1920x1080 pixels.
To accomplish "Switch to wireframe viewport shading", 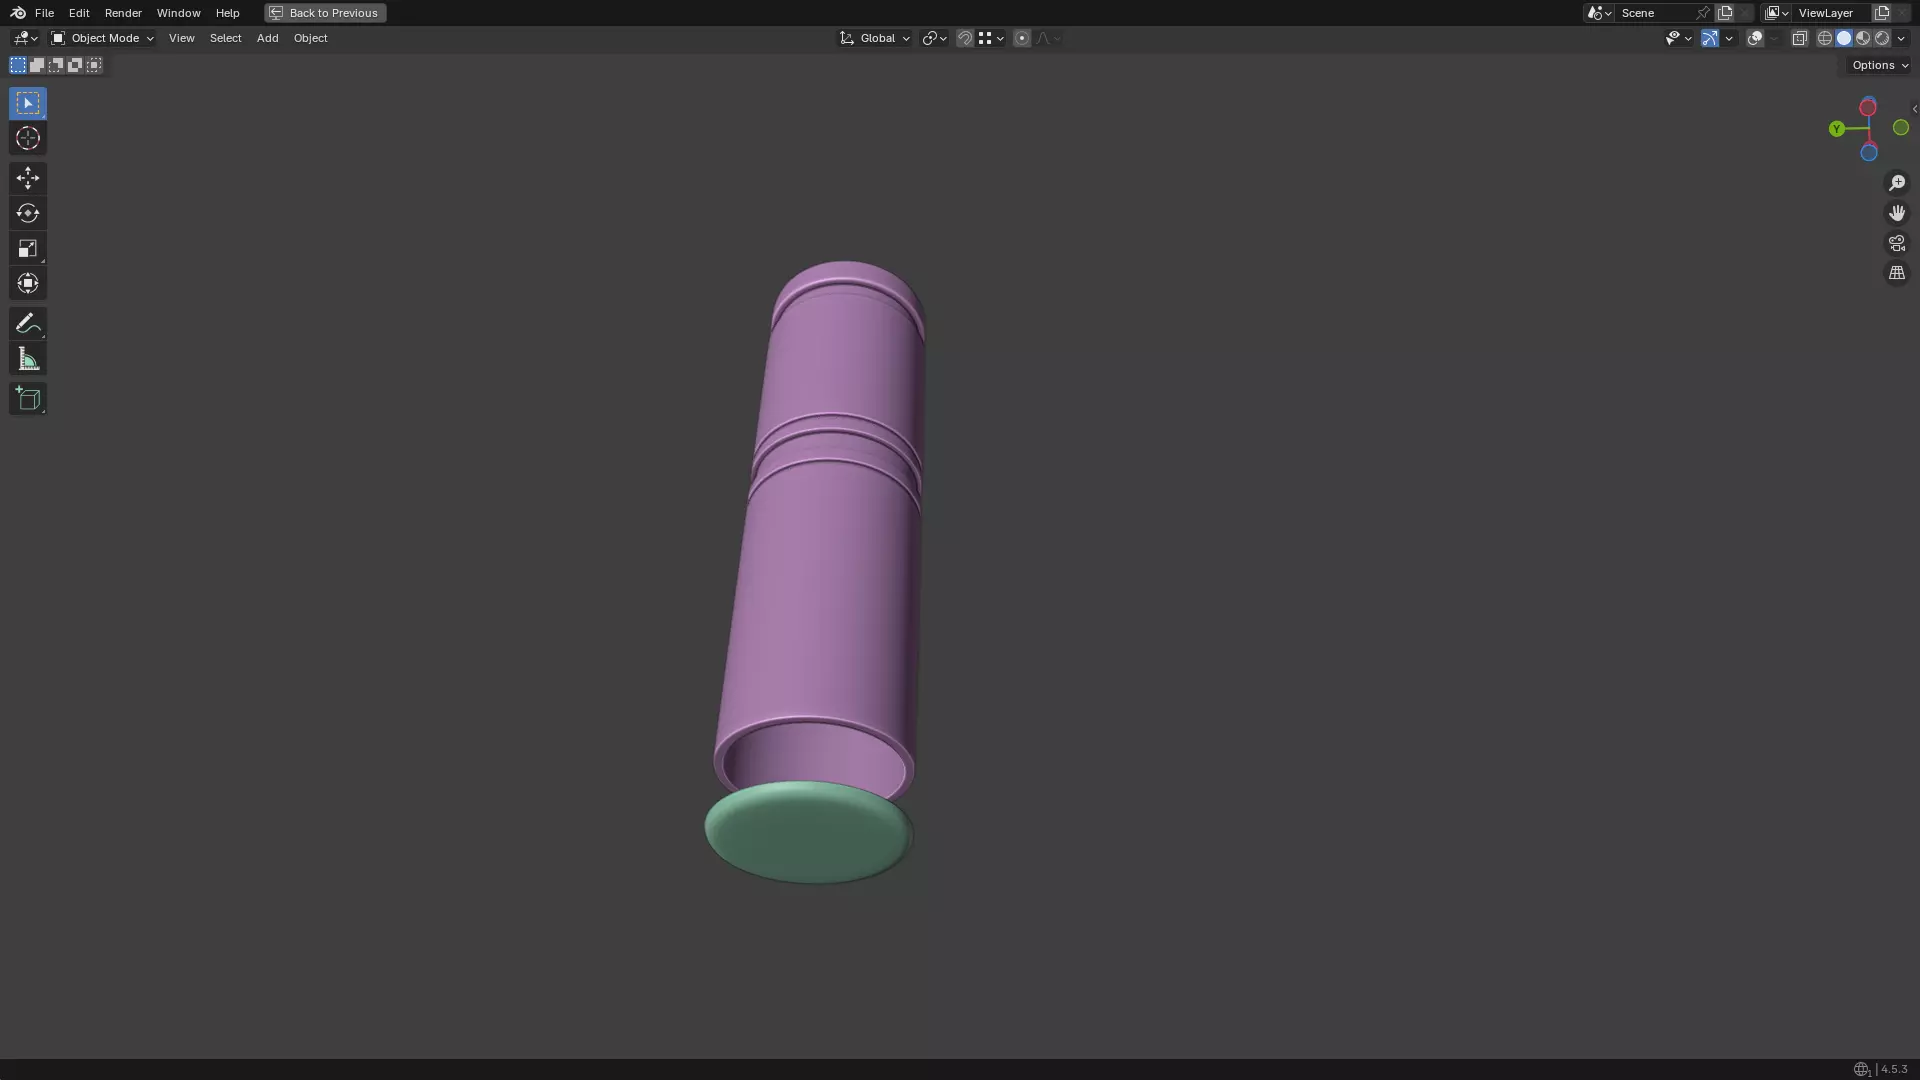I will pyautogui.click(x=1824, y=38).
